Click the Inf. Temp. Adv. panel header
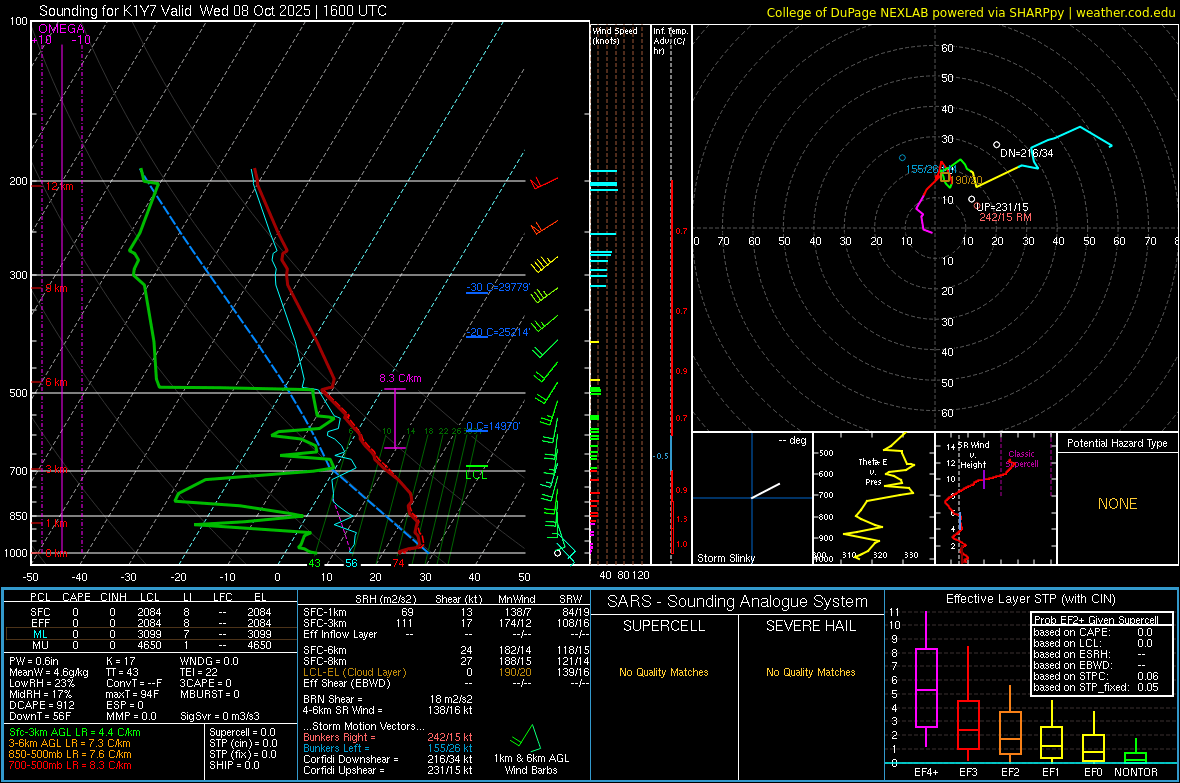1180x783 pixels. pos(670,41)
